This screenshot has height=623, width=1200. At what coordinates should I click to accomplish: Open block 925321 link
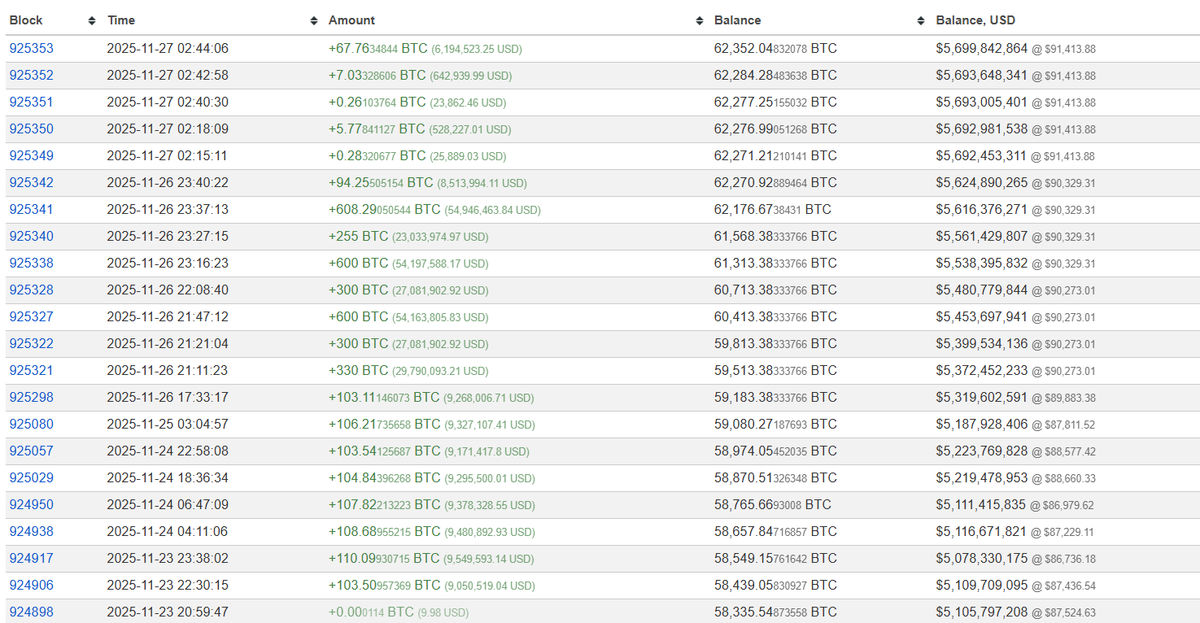tap(31, 371)
